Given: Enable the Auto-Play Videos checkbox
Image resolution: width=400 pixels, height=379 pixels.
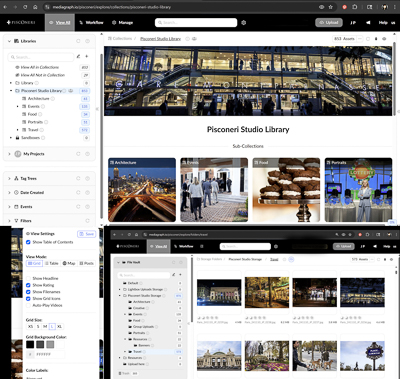Looking at the screenshot, I should coord(28,305).
